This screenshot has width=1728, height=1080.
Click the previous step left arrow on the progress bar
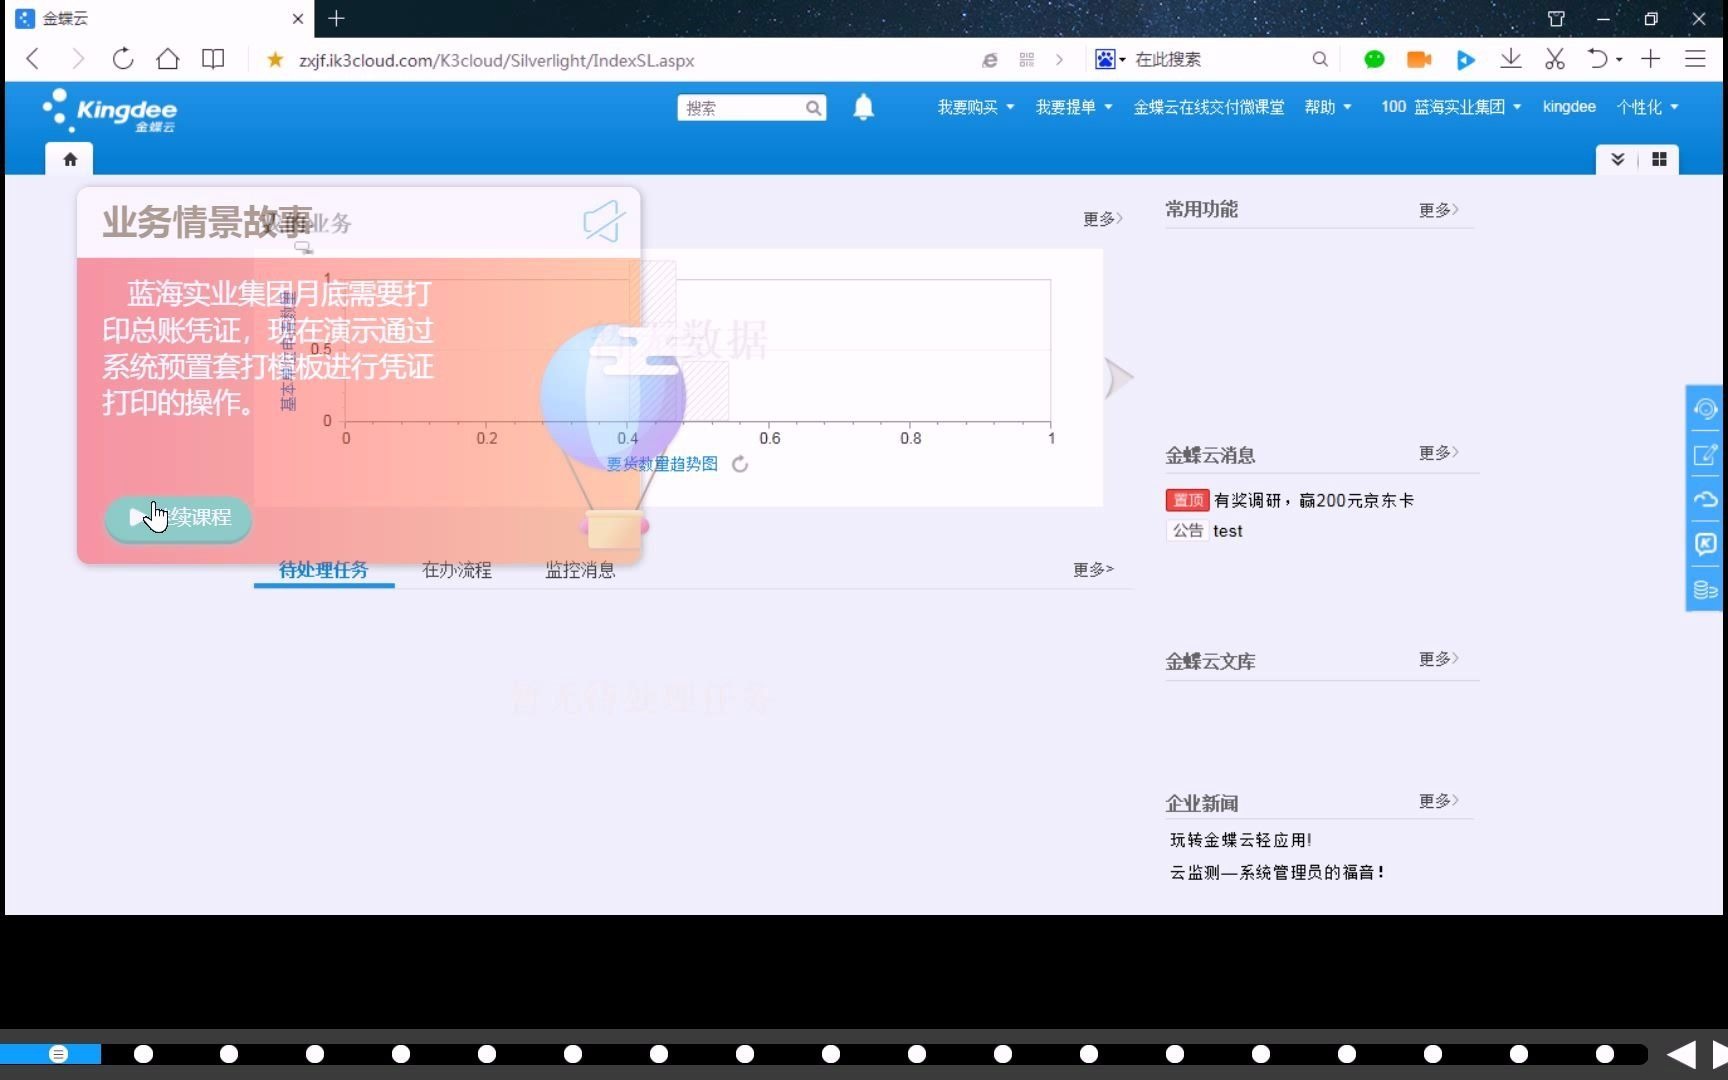(x=1682, y=1054)
